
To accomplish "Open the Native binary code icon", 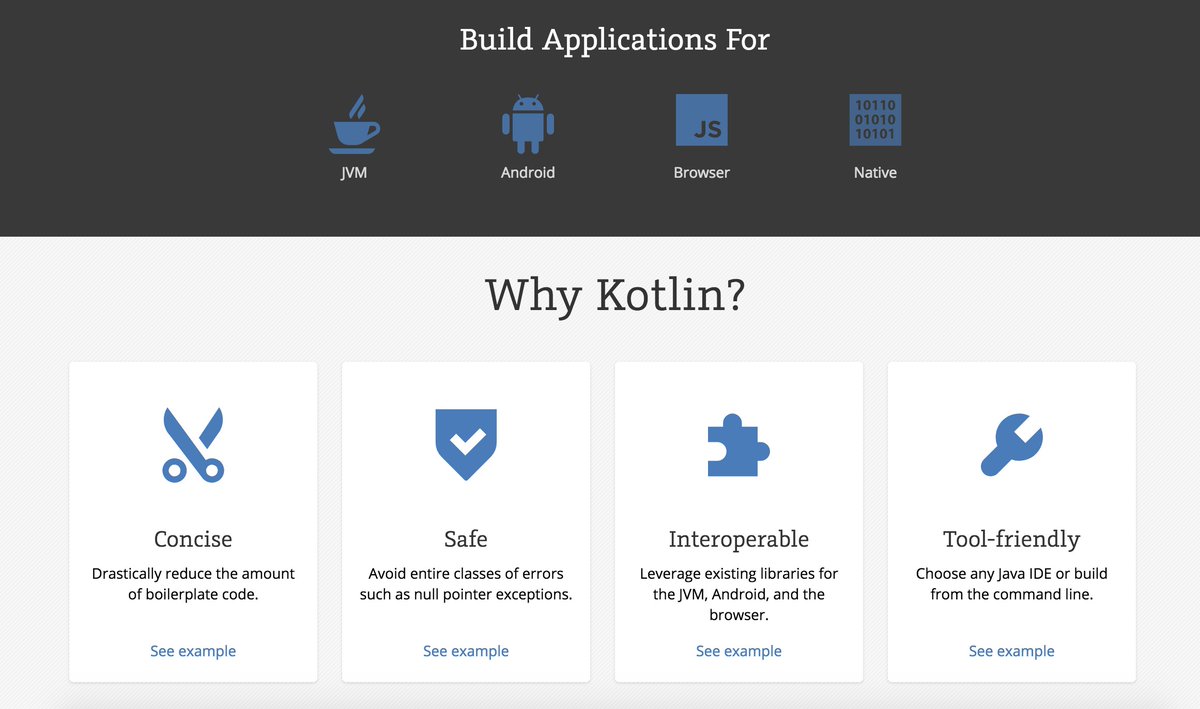I will coord(875,118).
